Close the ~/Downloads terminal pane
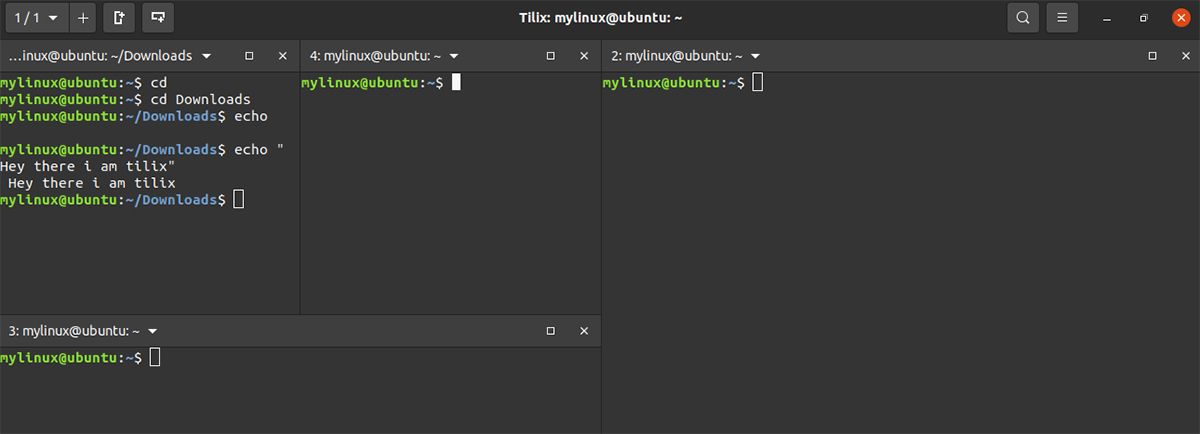 coord(282,56)
